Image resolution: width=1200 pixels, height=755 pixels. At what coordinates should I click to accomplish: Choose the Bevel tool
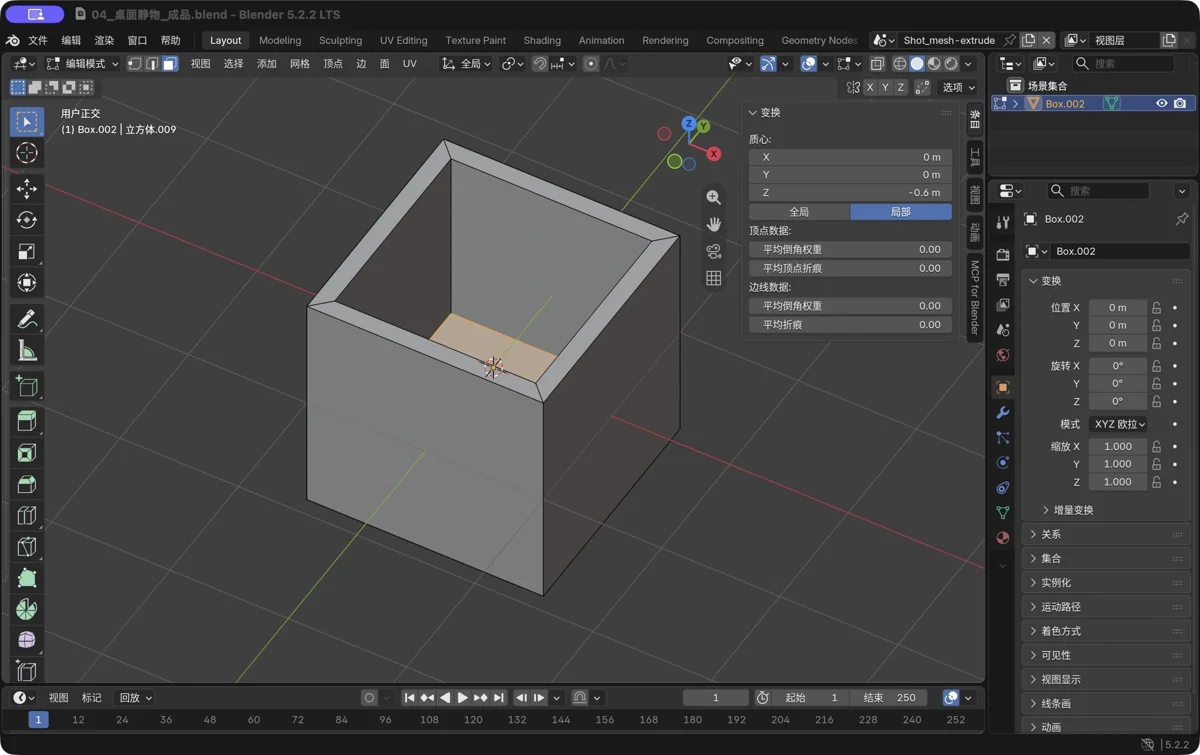(27, 484)
